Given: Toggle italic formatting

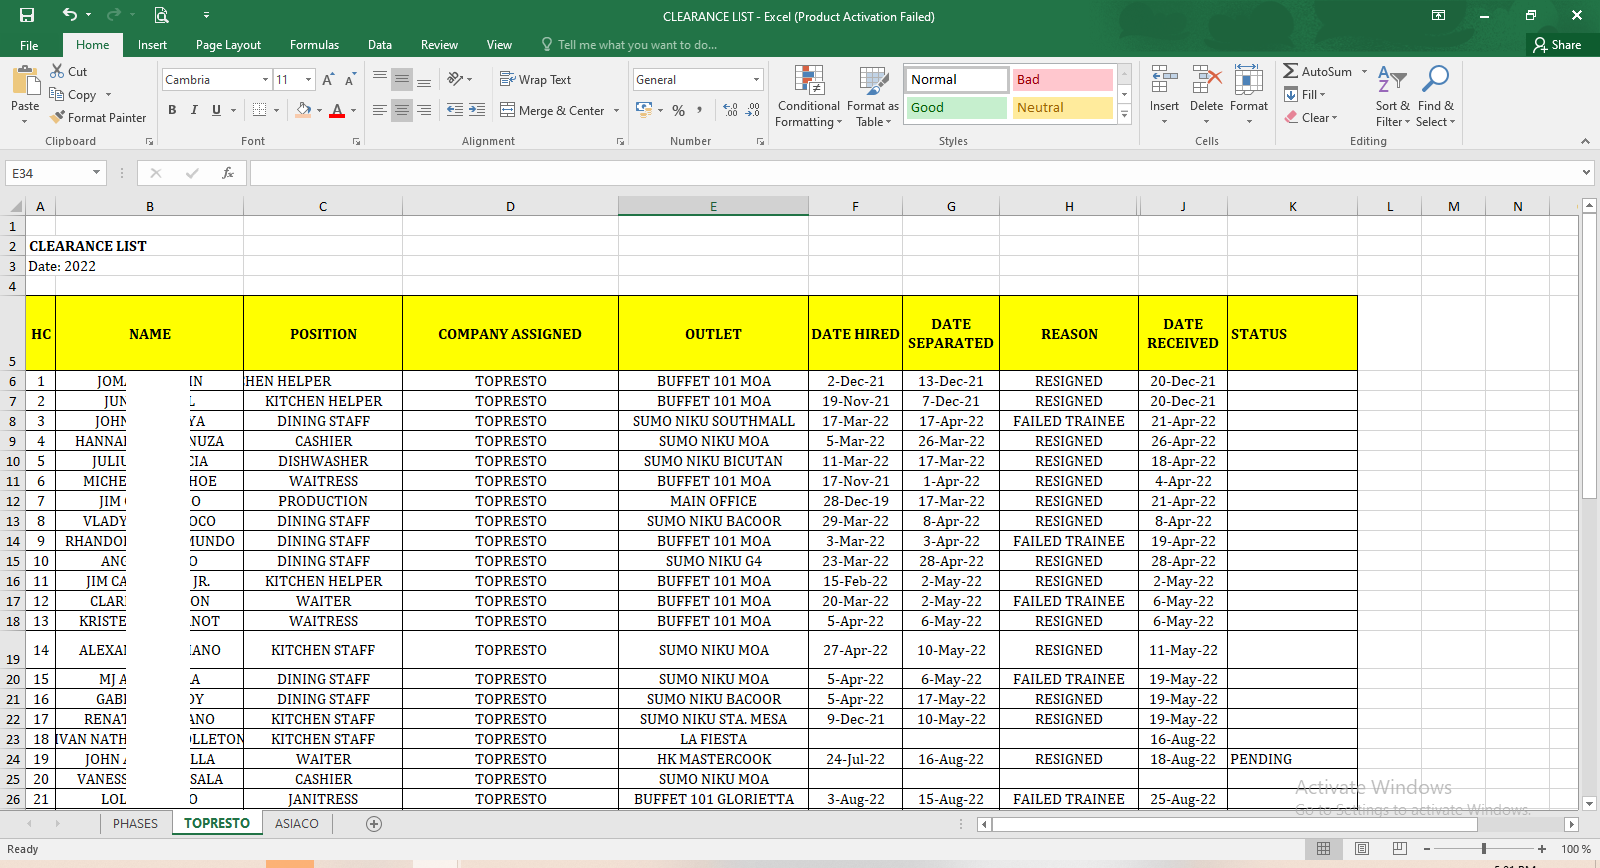Looking at the screenshot, I should [x=194, y=110].
